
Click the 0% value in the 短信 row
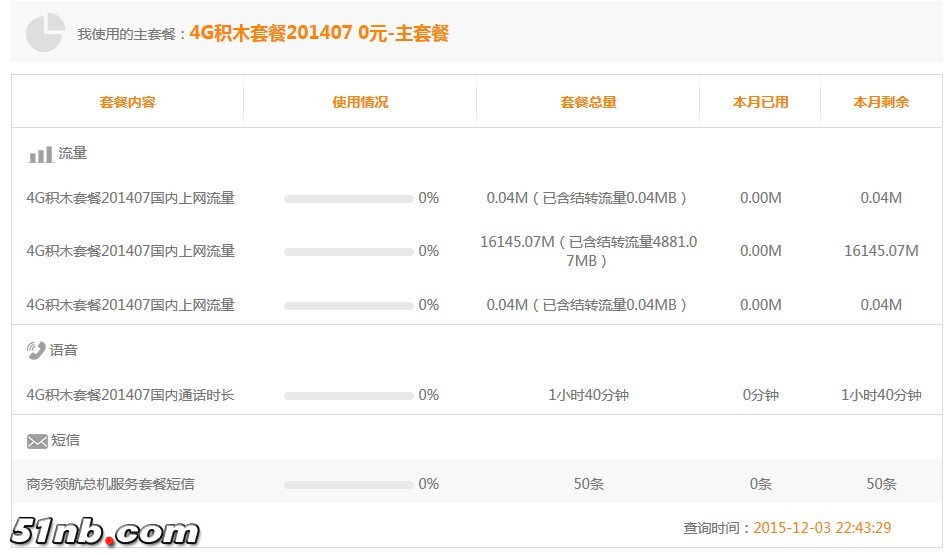coord(429,484)
